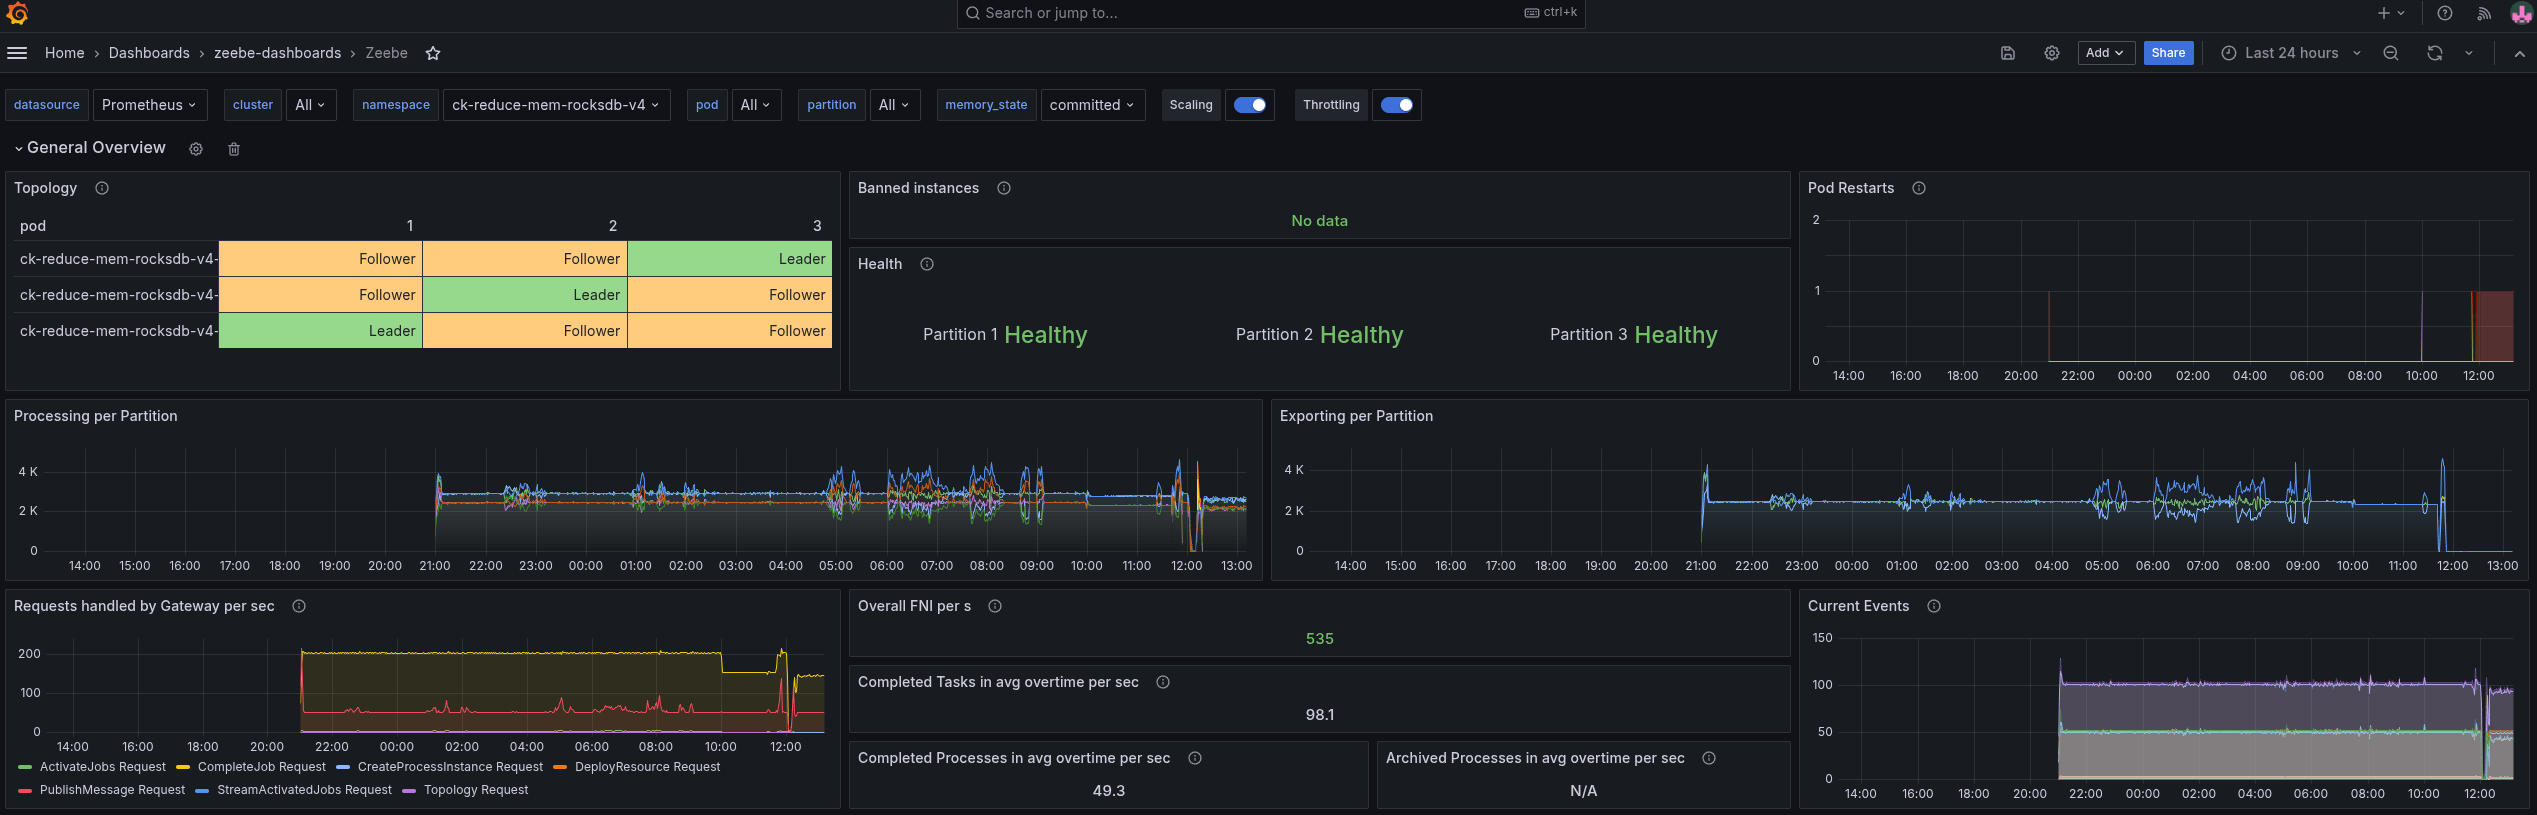
Task: Open the Processing per Partition panel title
Action: coord(96,416)
